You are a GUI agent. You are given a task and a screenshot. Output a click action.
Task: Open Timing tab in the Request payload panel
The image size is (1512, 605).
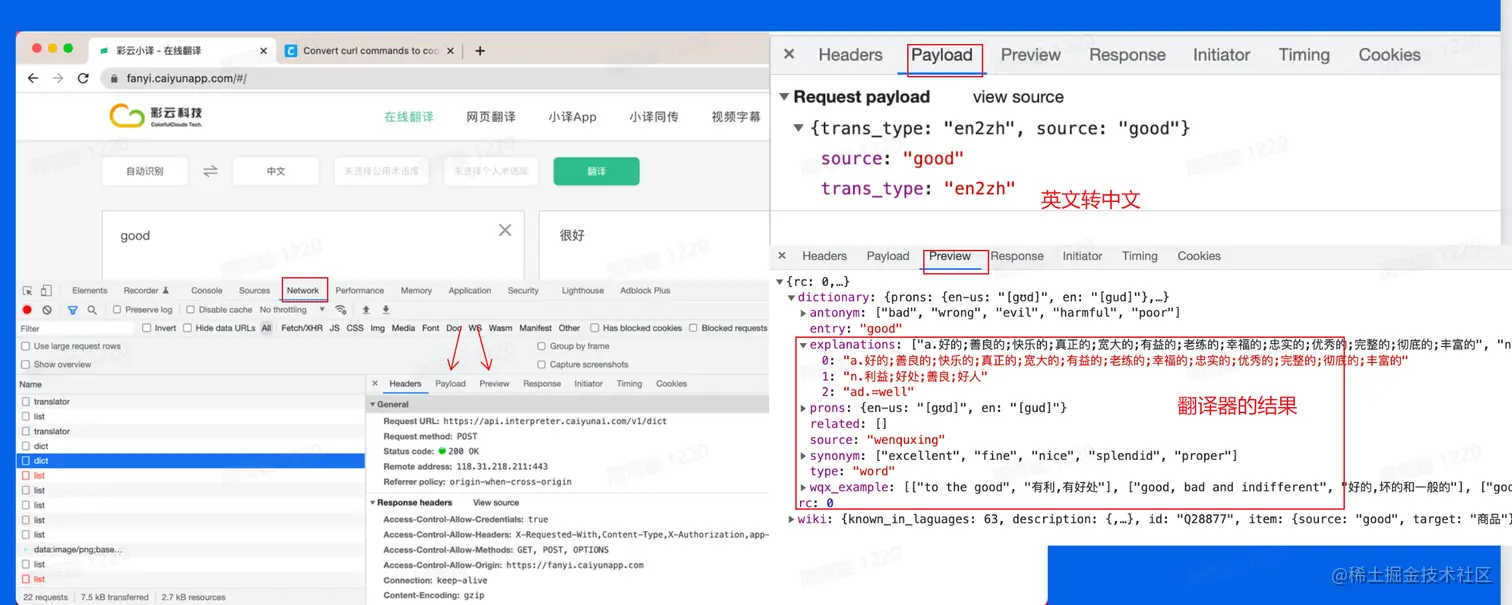point(1304,55)
